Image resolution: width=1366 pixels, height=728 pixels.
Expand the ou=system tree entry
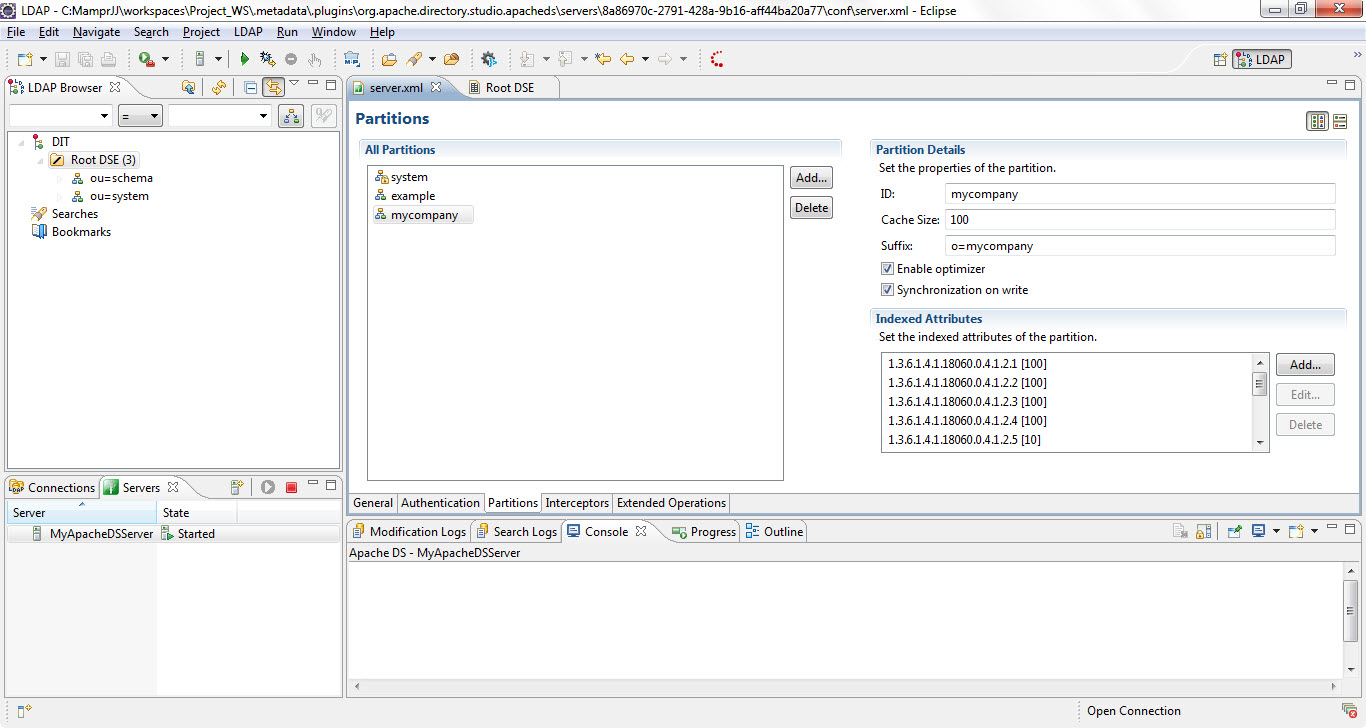(x=59, y=197)
